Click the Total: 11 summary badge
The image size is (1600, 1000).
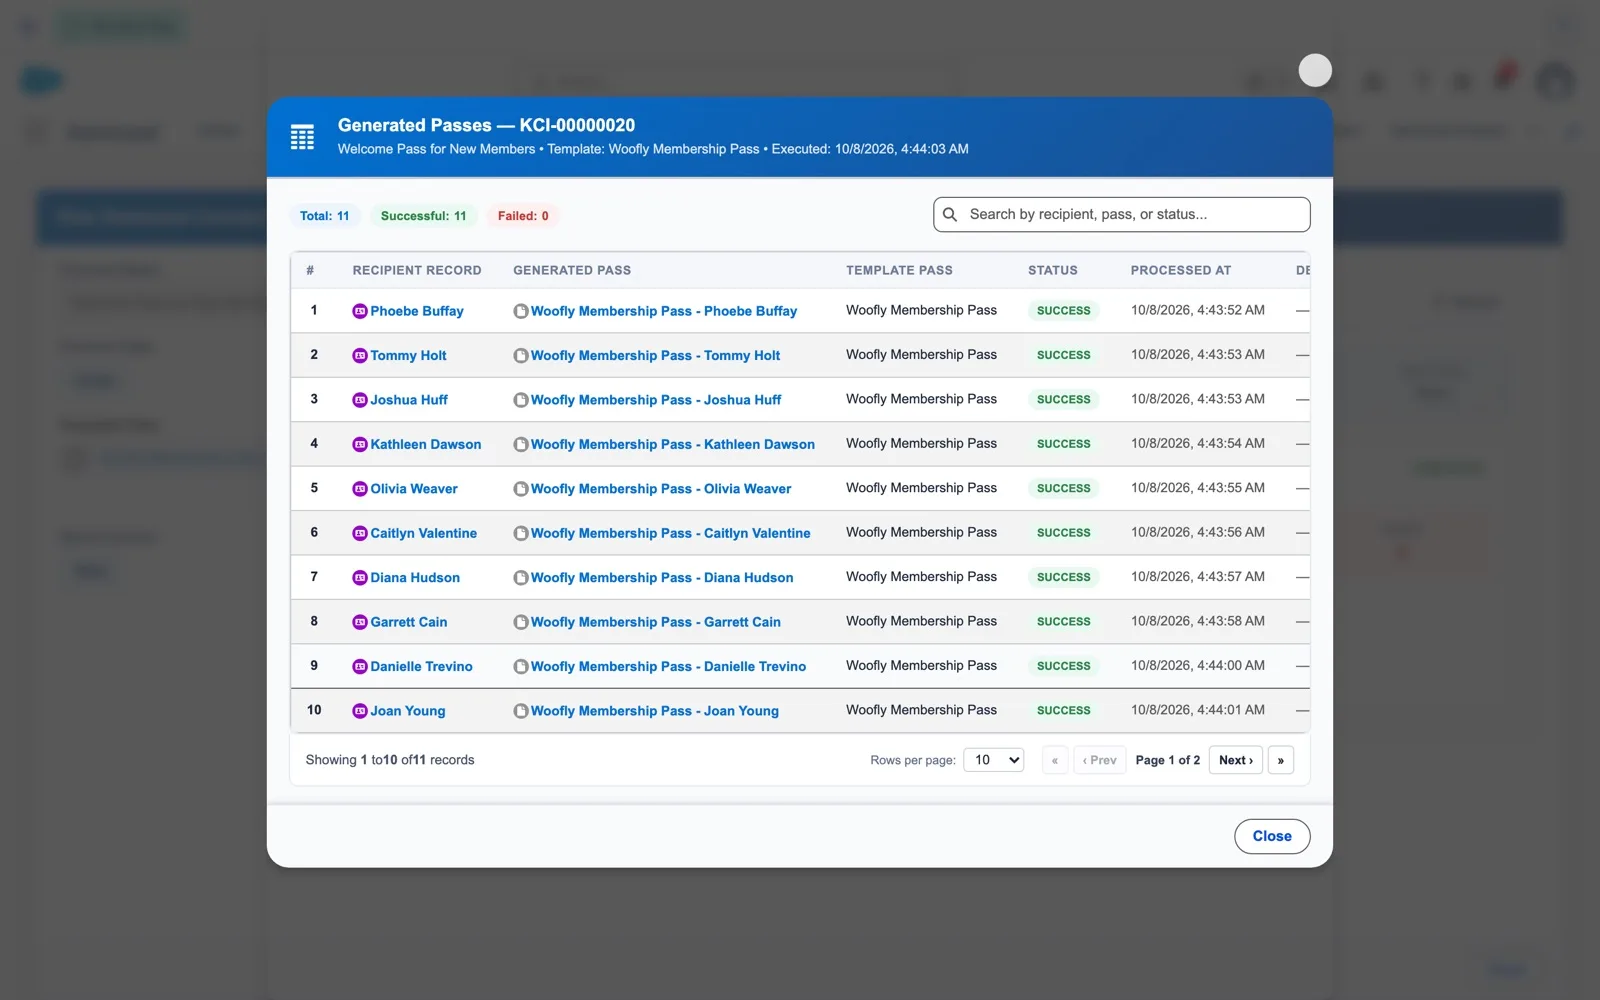tap(325, 216)
